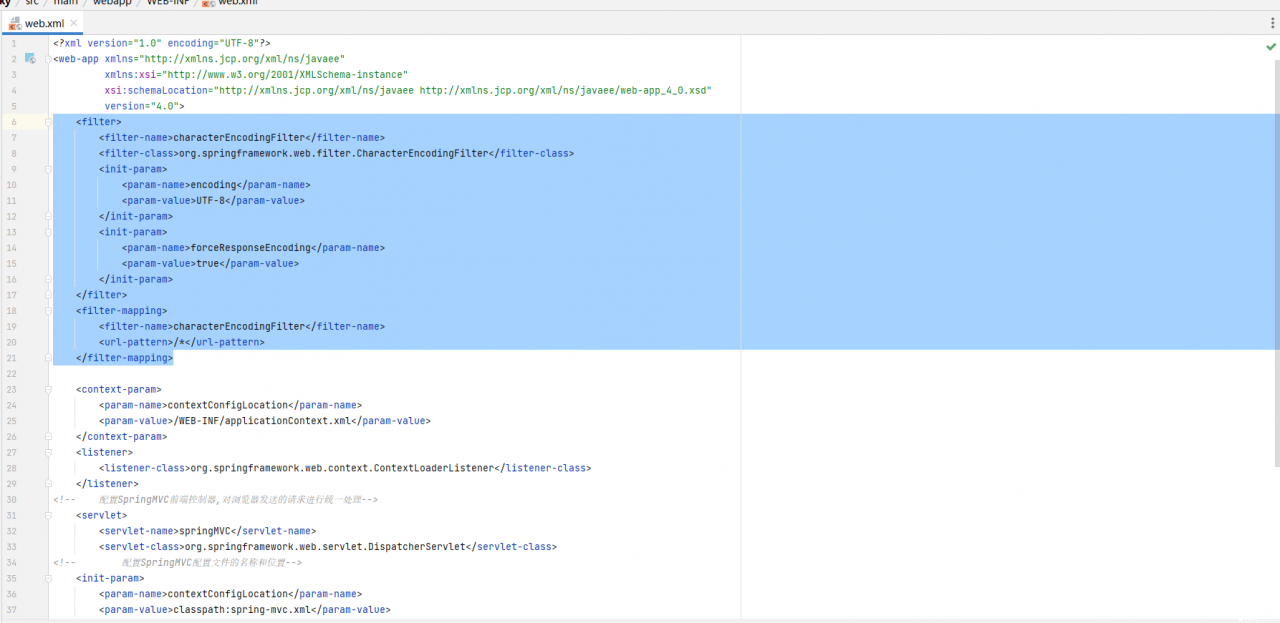Collapse the web-app element fold on line 2
Image resolution: width=1280 pixels, height=623 pixels.
[49, 59]
